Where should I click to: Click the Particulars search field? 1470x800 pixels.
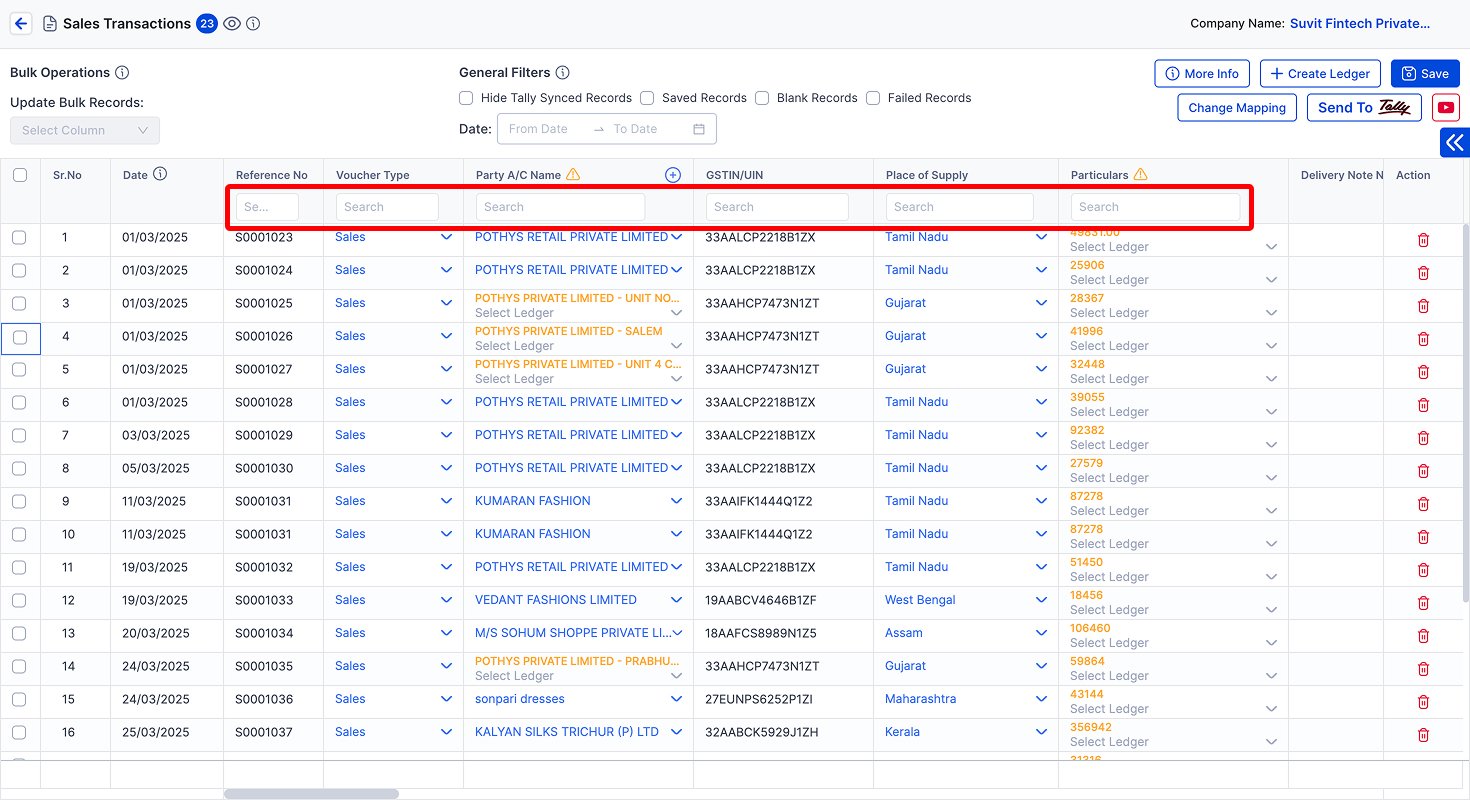(1155, 207)
